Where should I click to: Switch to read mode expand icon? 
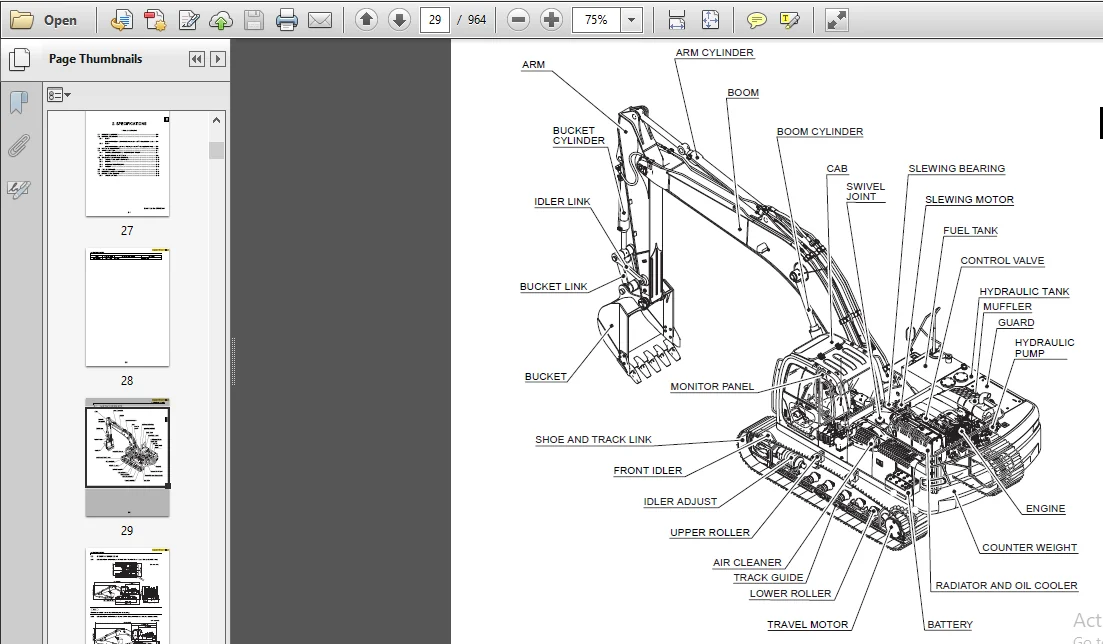tap(836, 20)
